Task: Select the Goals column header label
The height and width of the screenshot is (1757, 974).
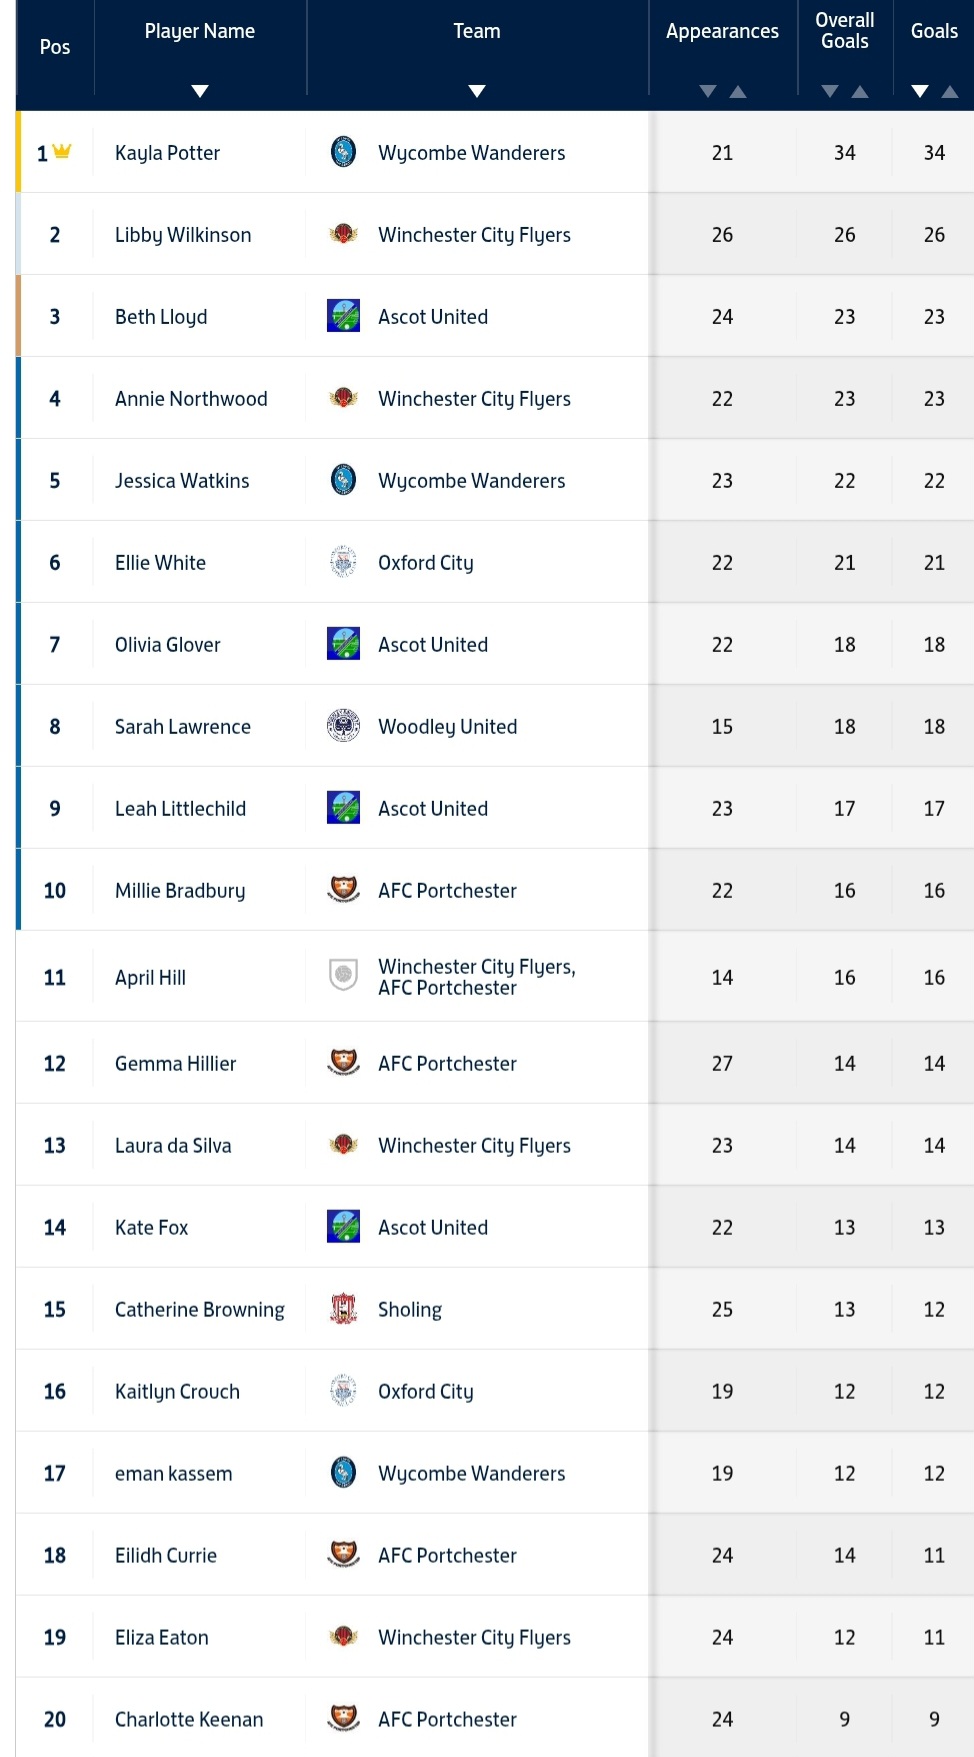Action: point(934,31)
